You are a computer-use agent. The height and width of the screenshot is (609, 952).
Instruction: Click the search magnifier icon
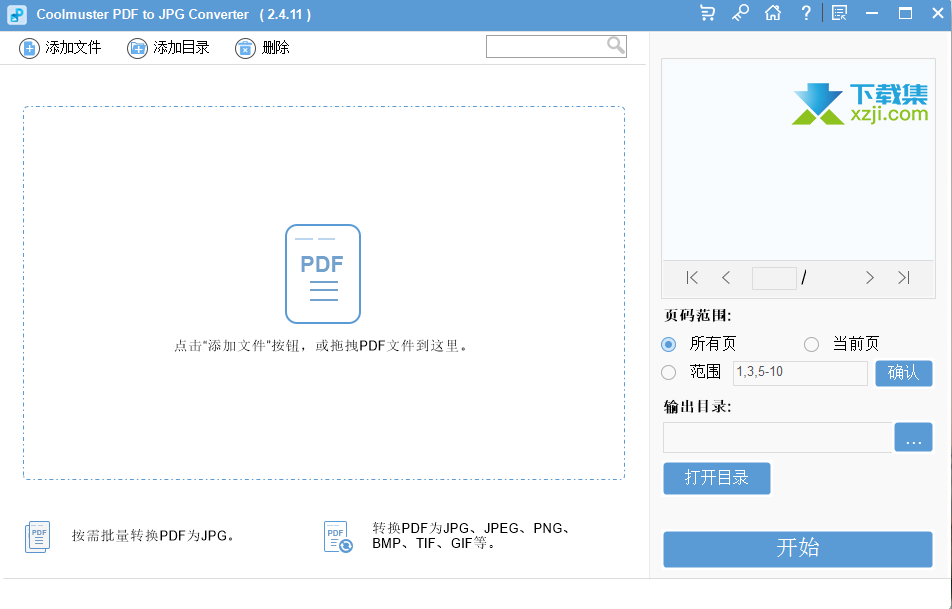(x=616, y=46)
